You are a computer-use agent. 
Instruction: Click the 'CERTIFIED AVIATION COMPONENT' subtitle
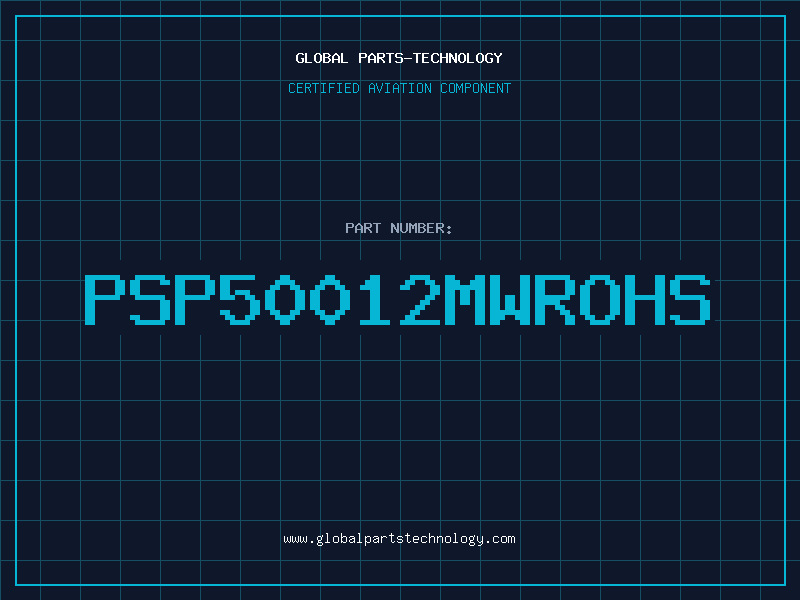[x=399, y=88]
